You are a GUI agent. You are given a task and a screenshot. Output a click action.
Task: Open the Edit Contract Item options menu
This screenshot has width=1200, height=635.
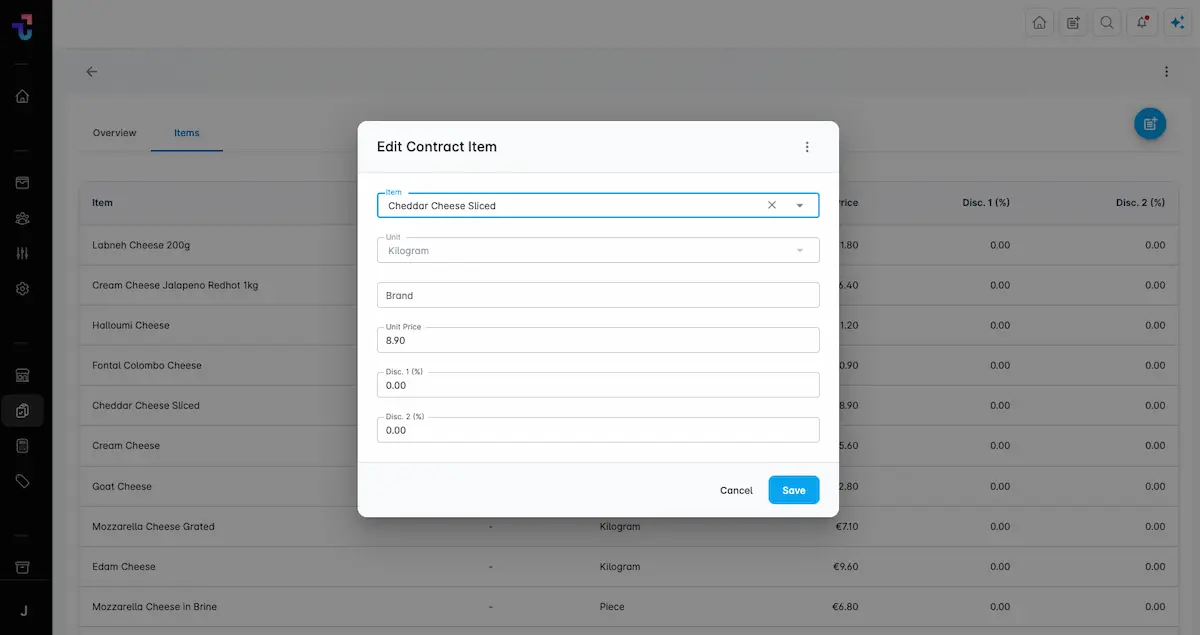tap(807, 147)
